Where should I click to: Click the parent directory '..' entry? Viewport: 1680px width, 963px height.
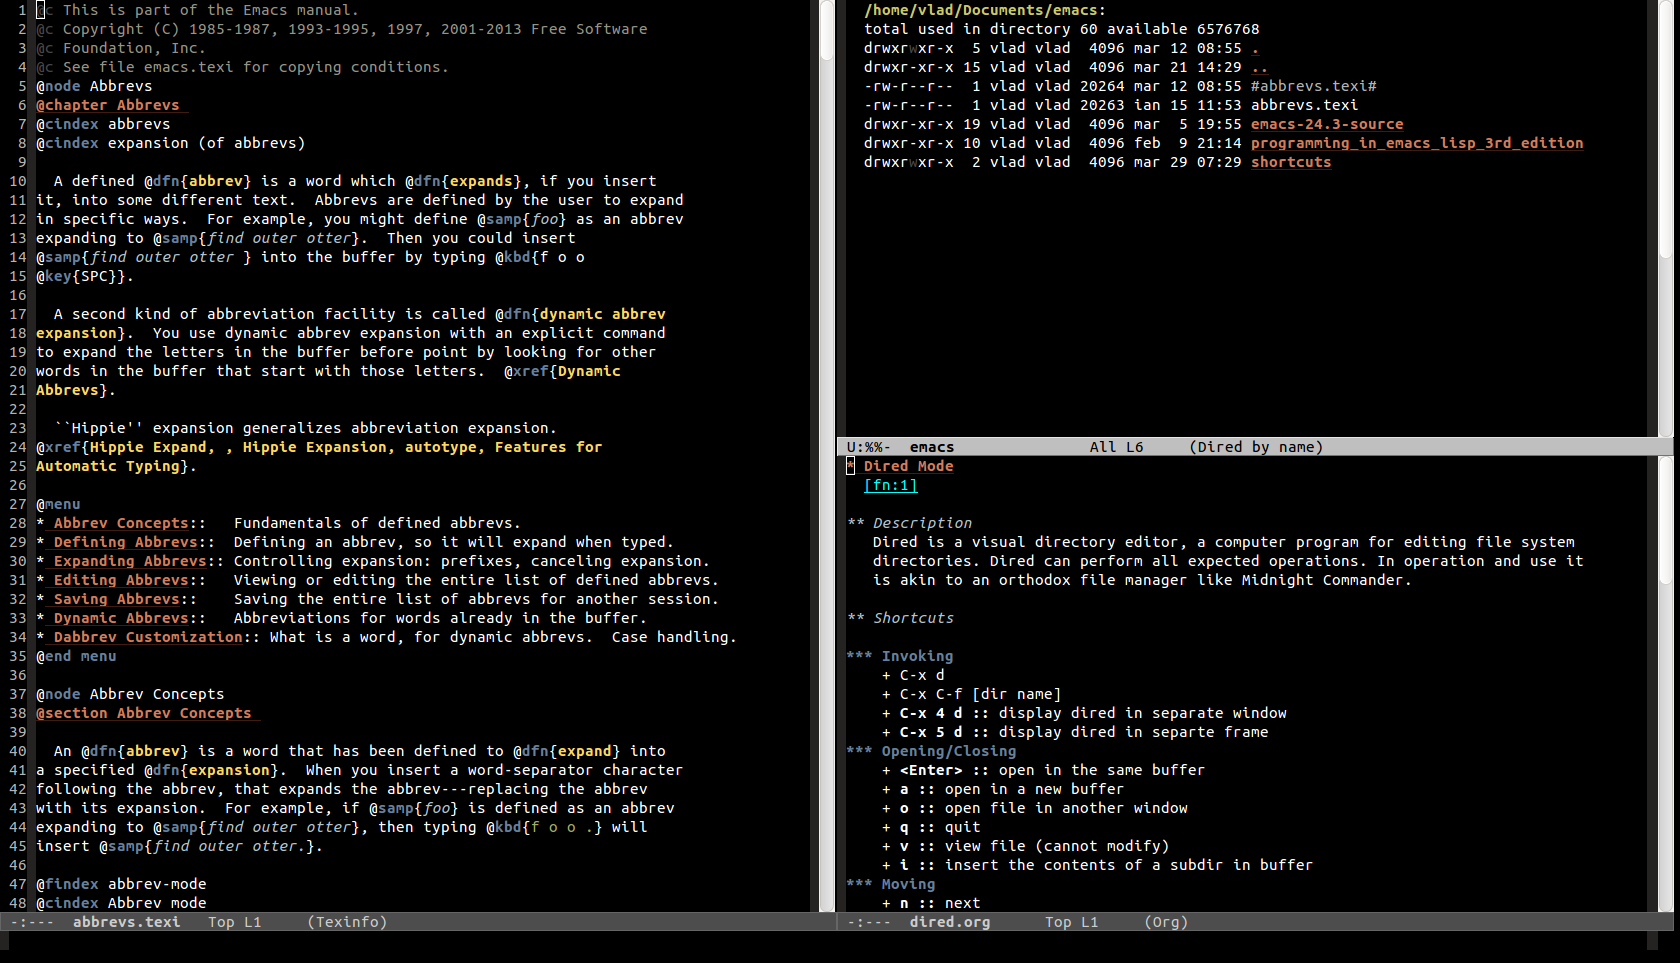coord(1260,67)
